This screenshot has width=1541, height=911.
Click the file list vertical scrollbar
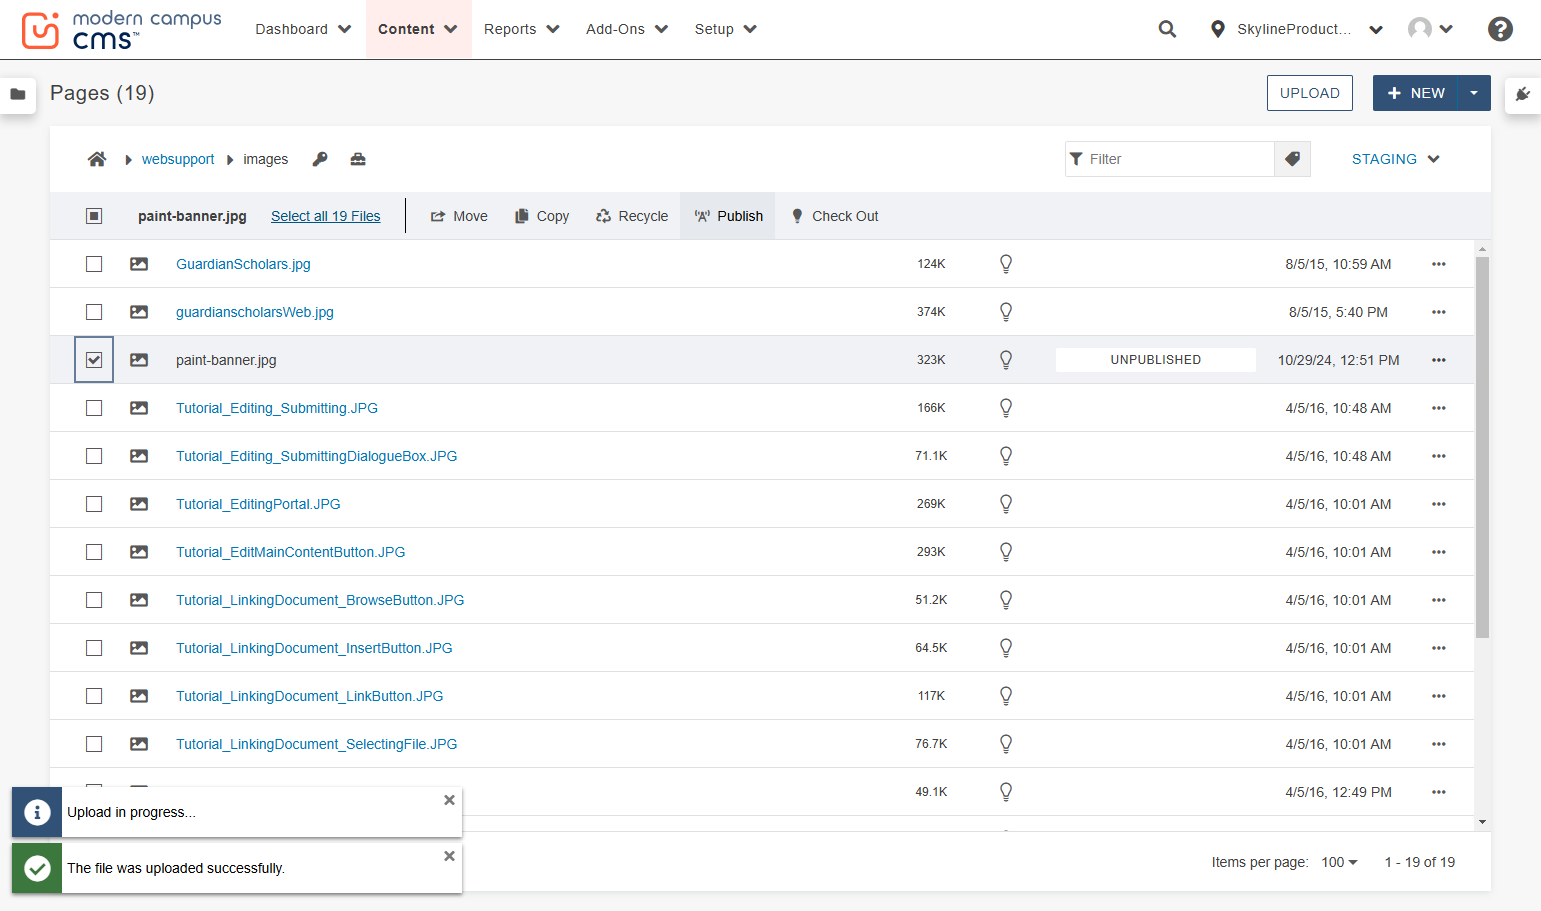pyautogui.click(x=1482, y=447)
